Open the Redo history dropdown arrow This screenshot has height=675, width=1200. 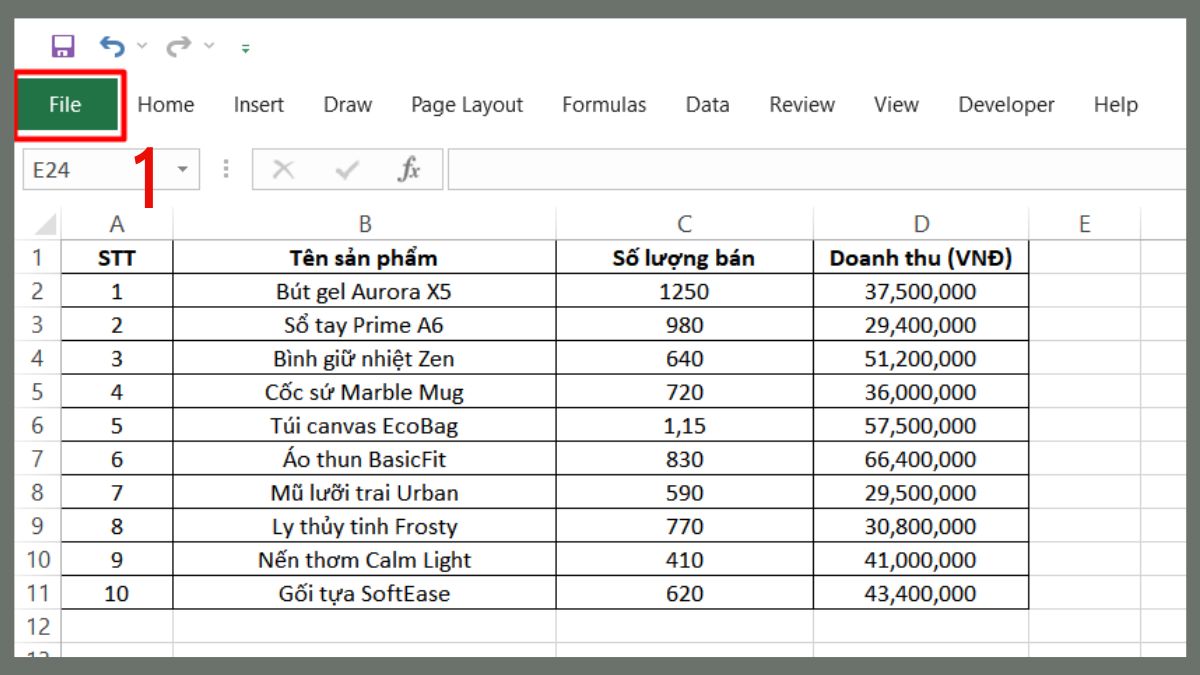click(208, 46)
